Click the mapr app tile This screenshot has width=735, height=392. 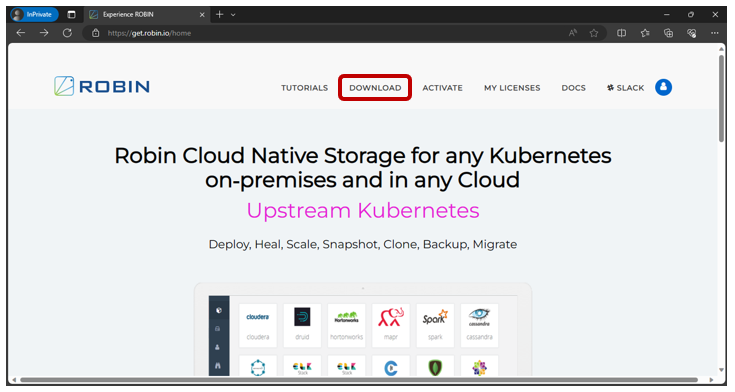click(x=391, y=325)
